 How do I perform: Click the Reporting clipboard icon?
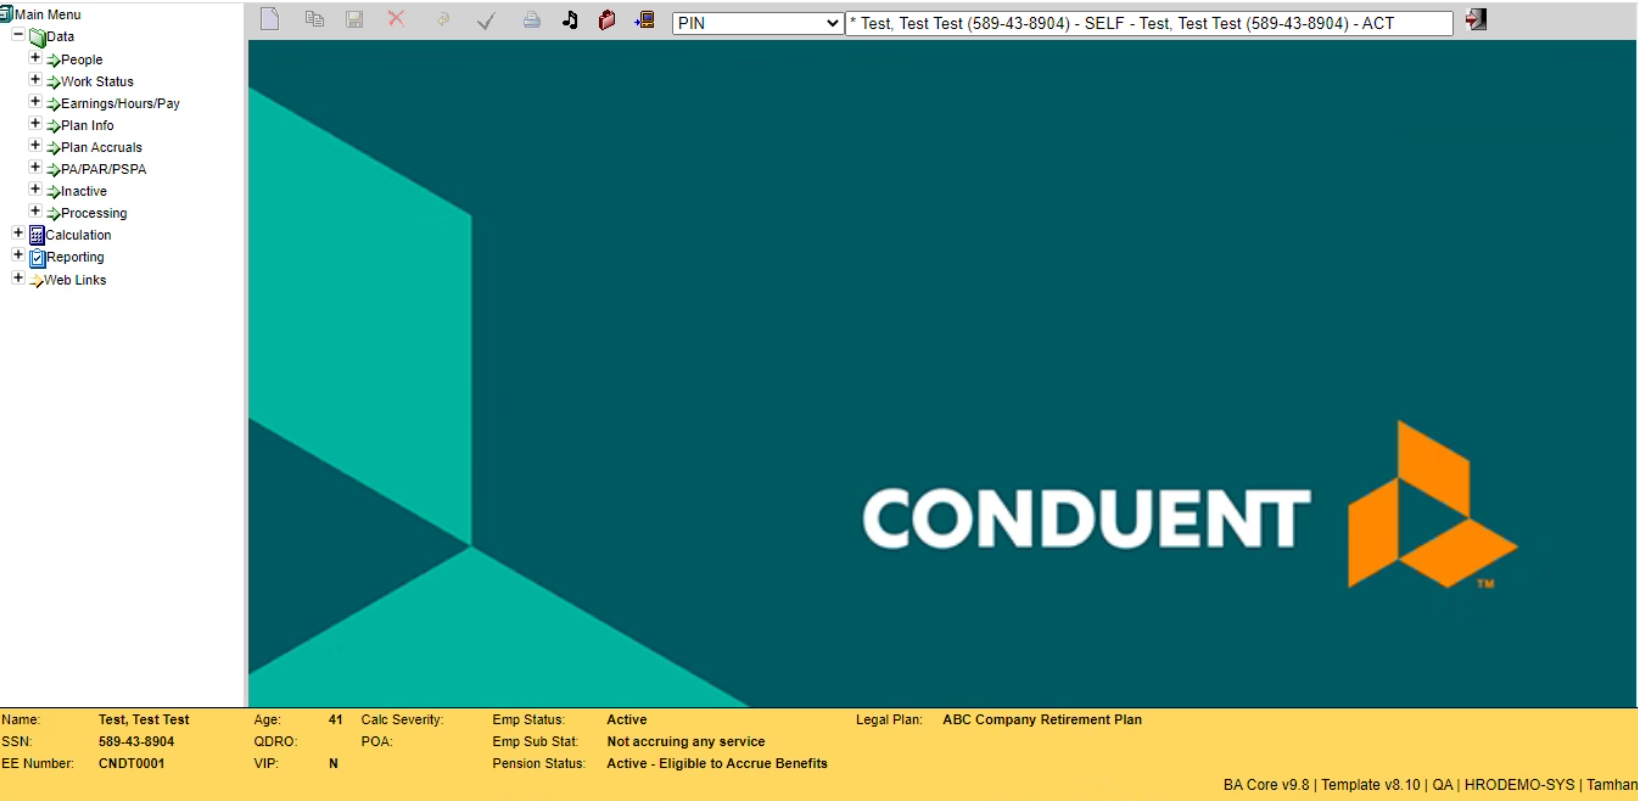click(x=37, y=257)
